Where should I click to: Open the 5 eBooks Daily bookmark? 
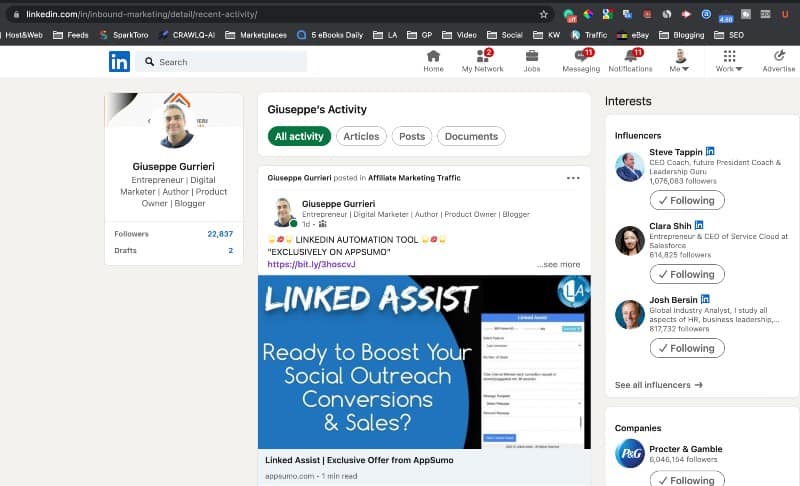[330, 35]
